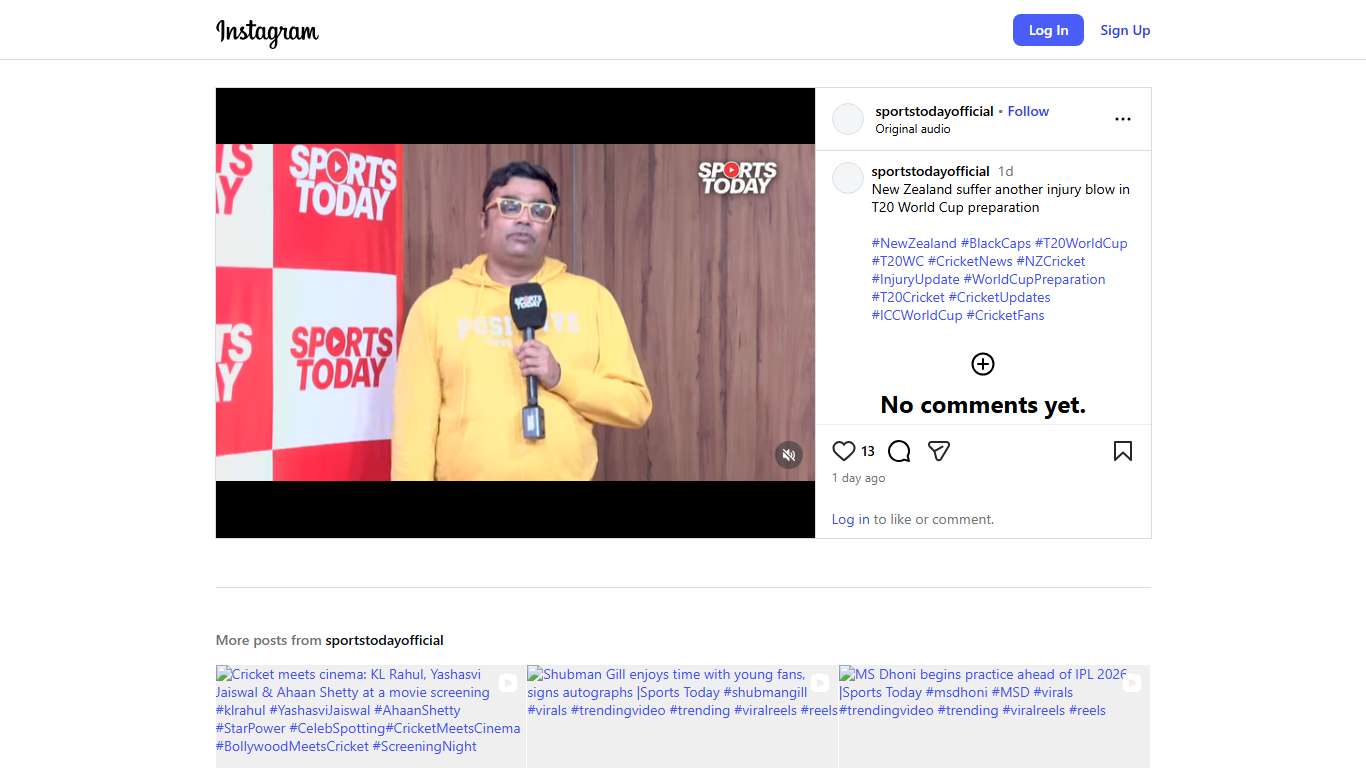Open comments via speech bubble icon

coord(899,451)
